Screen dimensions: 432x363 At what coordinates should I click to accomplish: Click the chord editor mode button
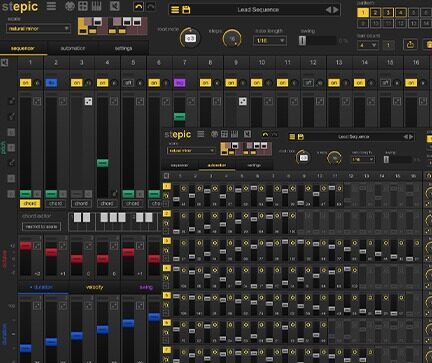coord(41,227)
